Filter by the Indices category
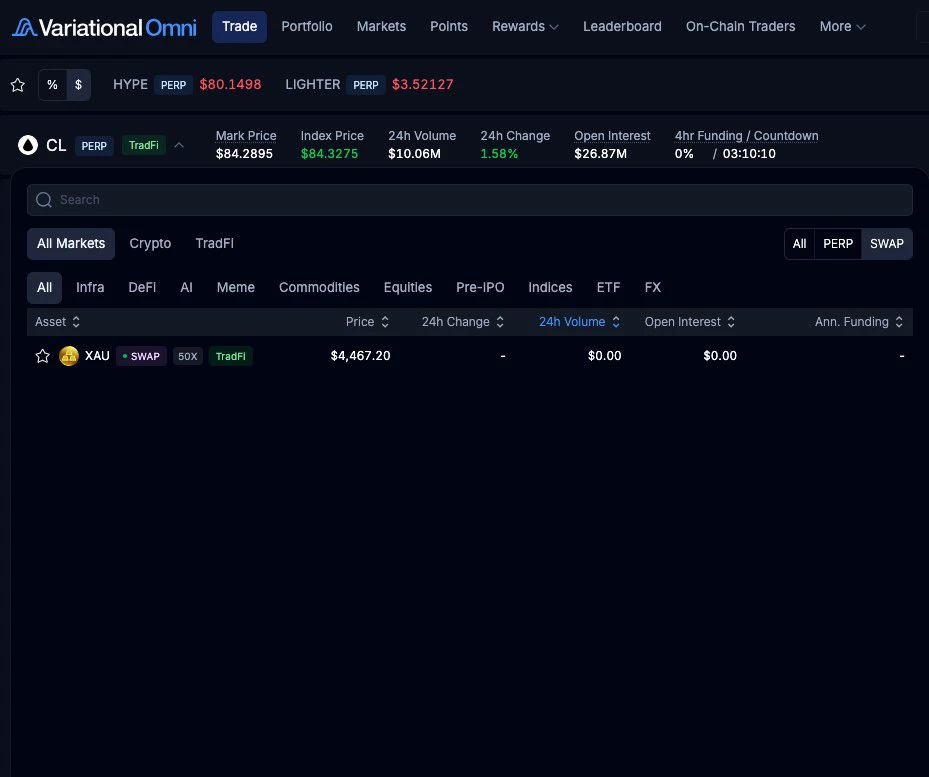Viewport: 929px width, 777px height. coord(550,287)
